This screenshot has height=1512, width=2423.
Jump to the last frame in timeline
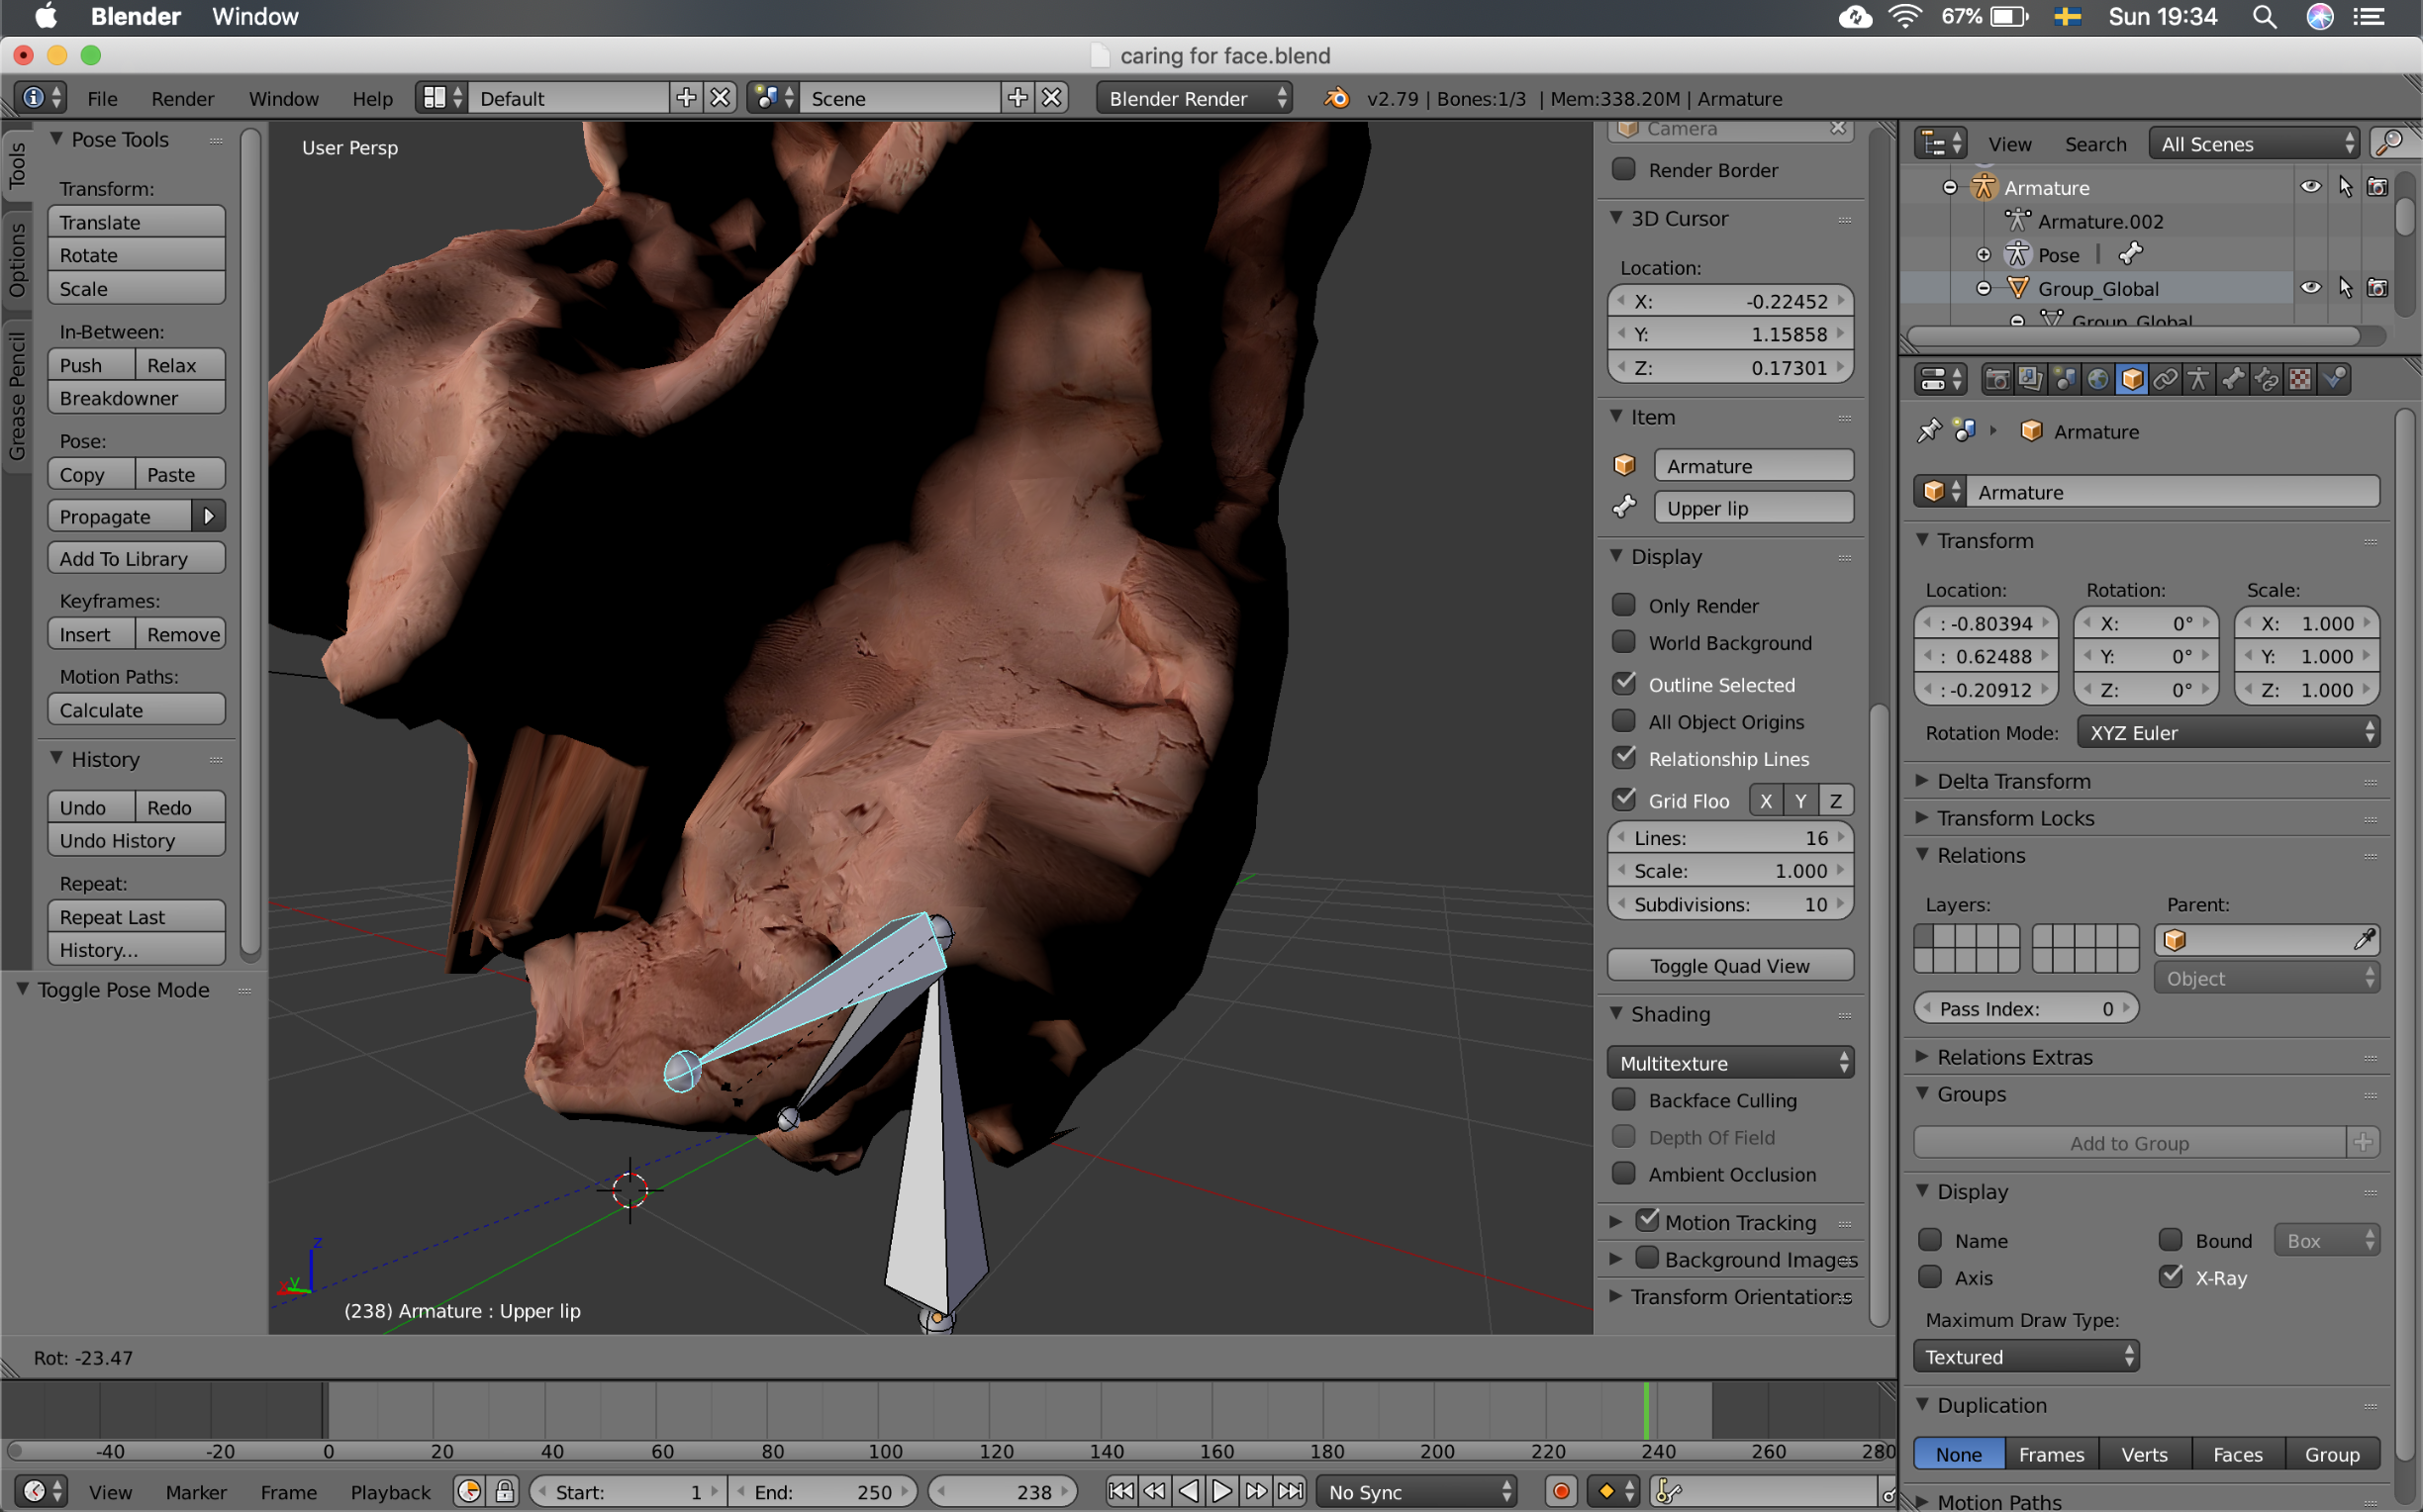pyautogui.click(x=1291, y=1491)
